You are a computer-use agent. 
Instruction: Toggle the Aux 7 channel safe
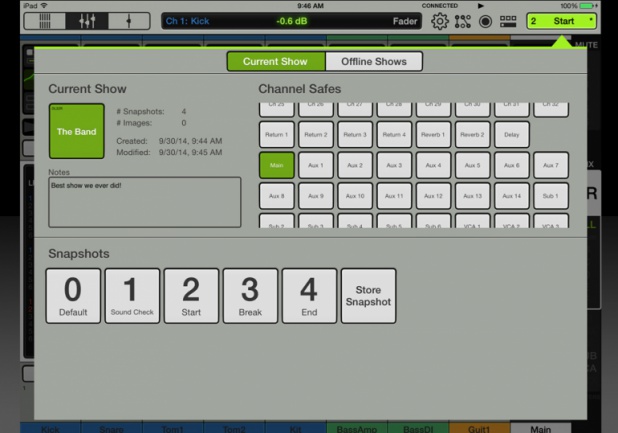pyautogui.click(x=551, y=165)
